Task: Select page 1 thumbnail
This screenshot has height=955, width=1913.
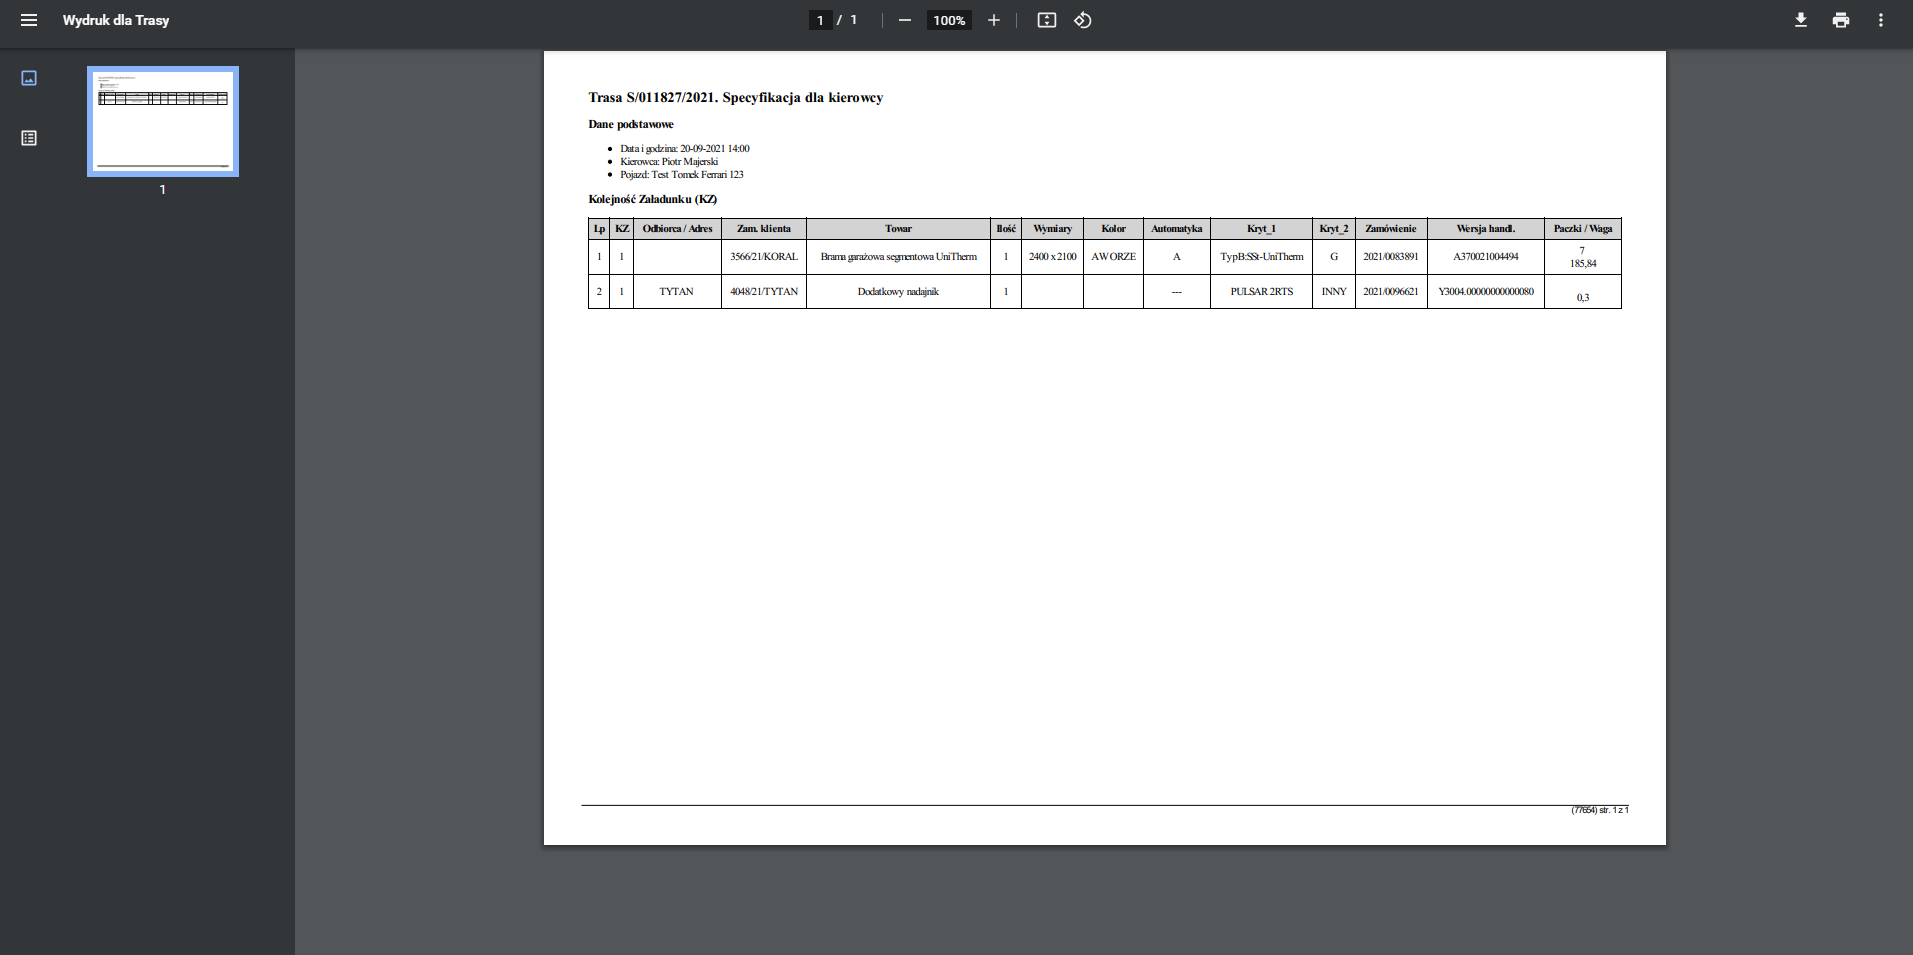Action: pos(163,121)
